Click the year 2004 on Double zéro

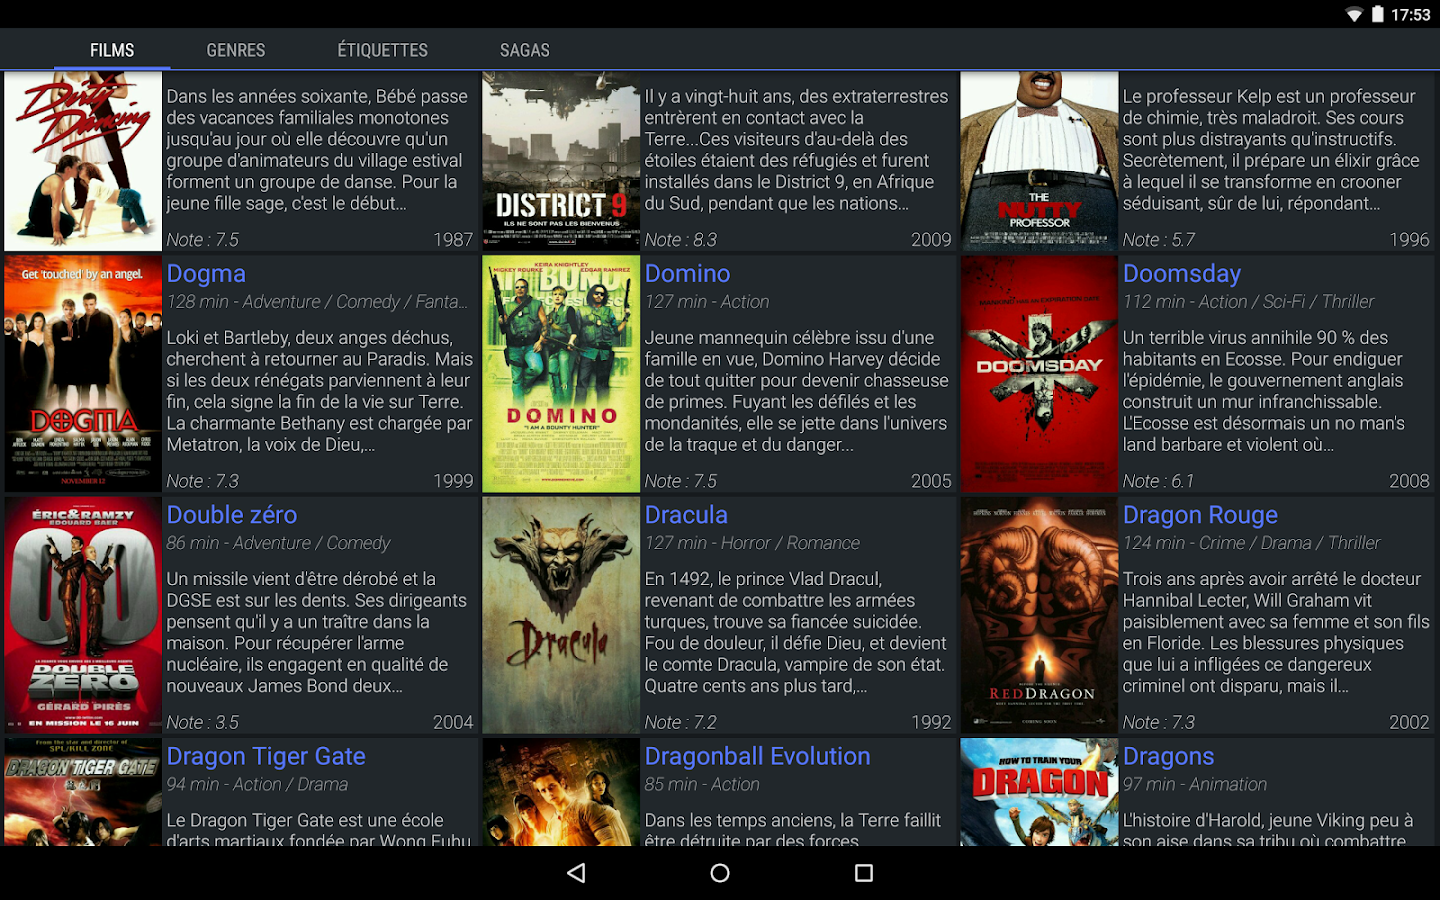(453, 722)
